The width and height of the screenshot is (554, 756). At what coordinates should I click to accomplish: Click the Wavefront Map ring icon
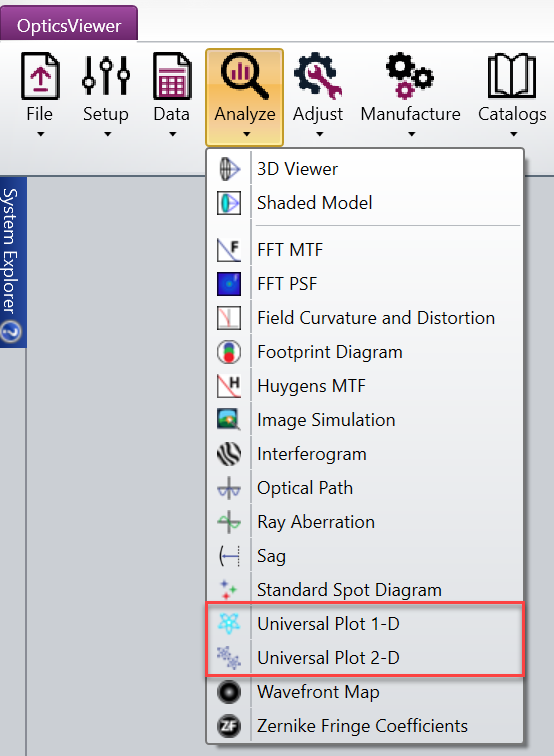tap(229, 692)
